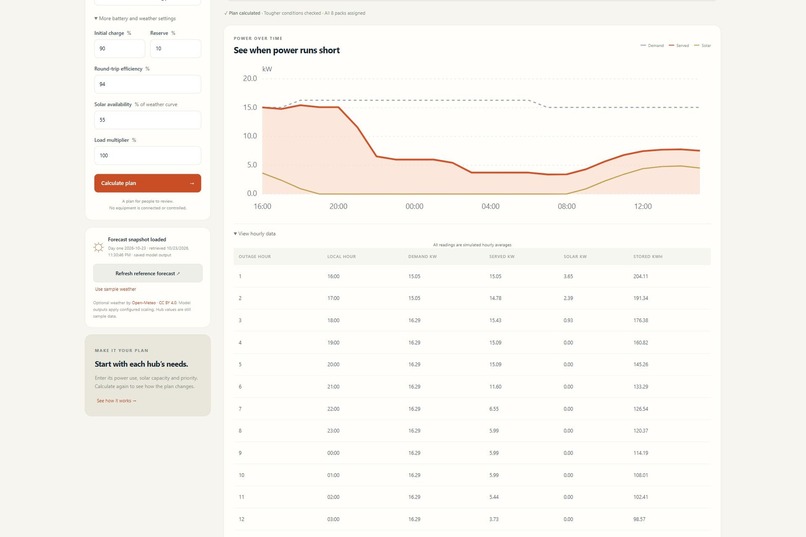The width and height of the screenshot is (806, 537).
Task: Click the sun forecast icon
Action: click(x=98, y=247)
